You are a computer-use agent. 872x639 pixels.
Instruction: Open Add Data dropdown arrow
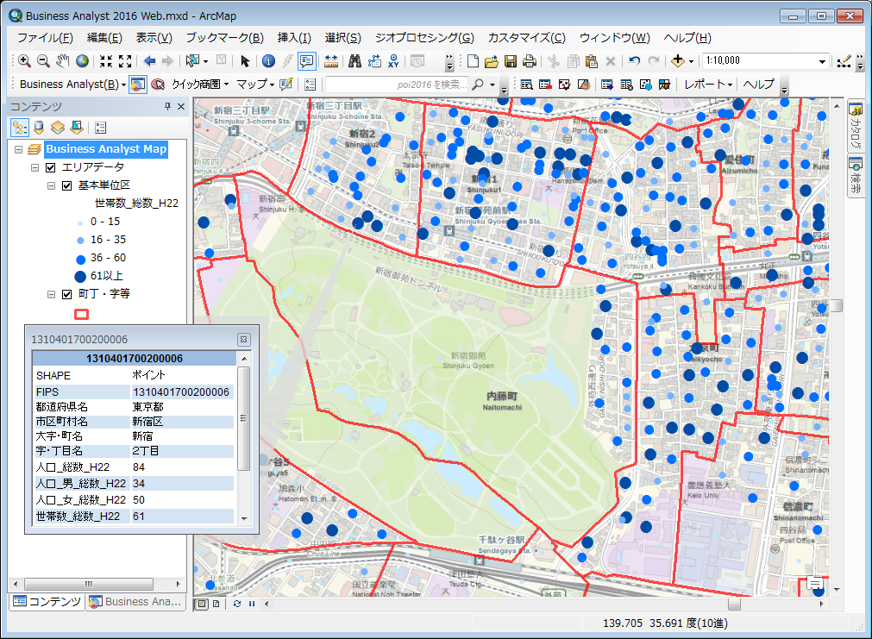coord(691,61)
